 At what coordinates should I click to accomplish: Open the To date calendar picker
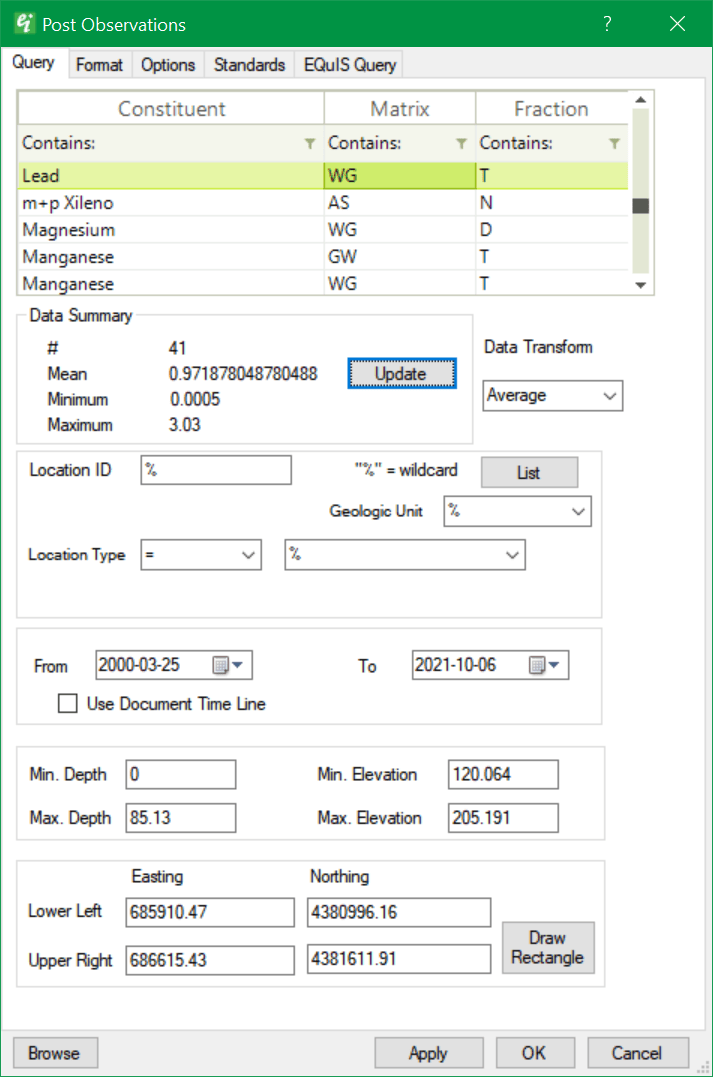(x=545, y=665)
